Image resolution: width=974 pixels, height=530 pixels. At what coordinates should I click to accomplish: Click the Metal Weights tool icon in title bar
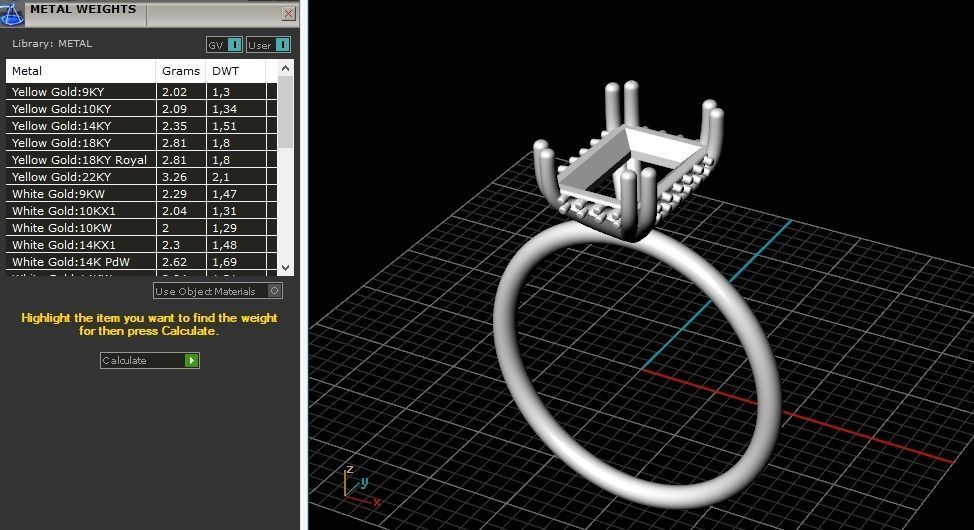pyautogui.click(x=11, y=13)
